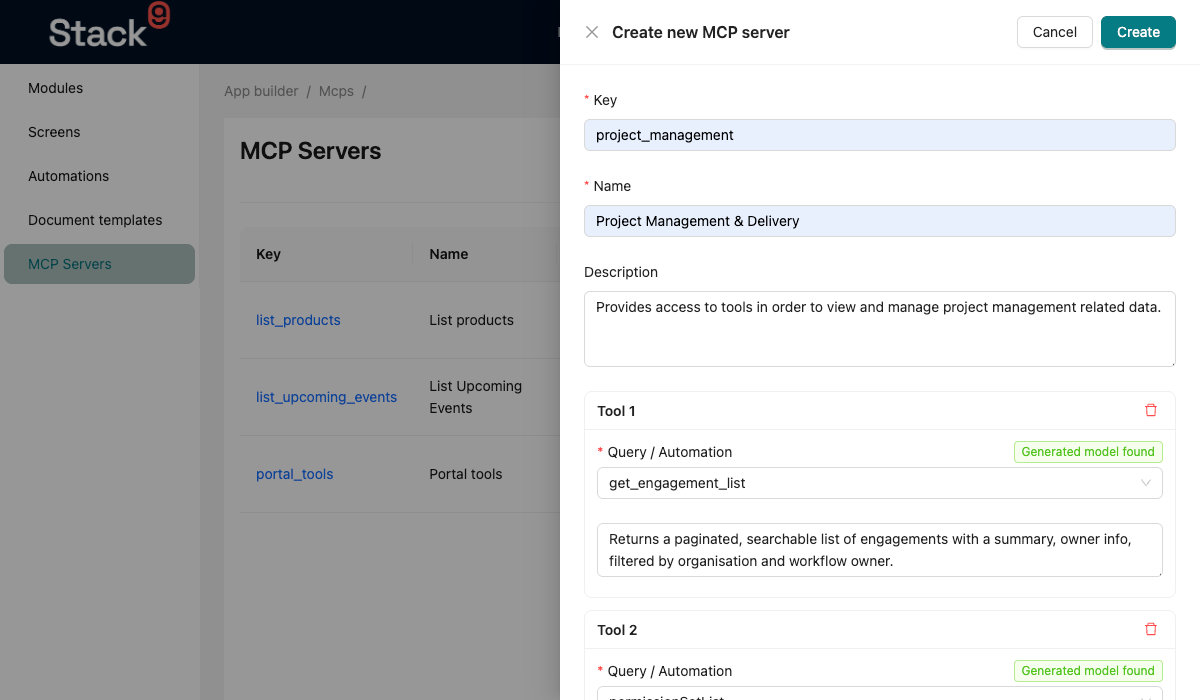Viewport: 1200px width, 700px height.
Task: Edit Tool 1 description text area
Action: [x=880, y=550]
